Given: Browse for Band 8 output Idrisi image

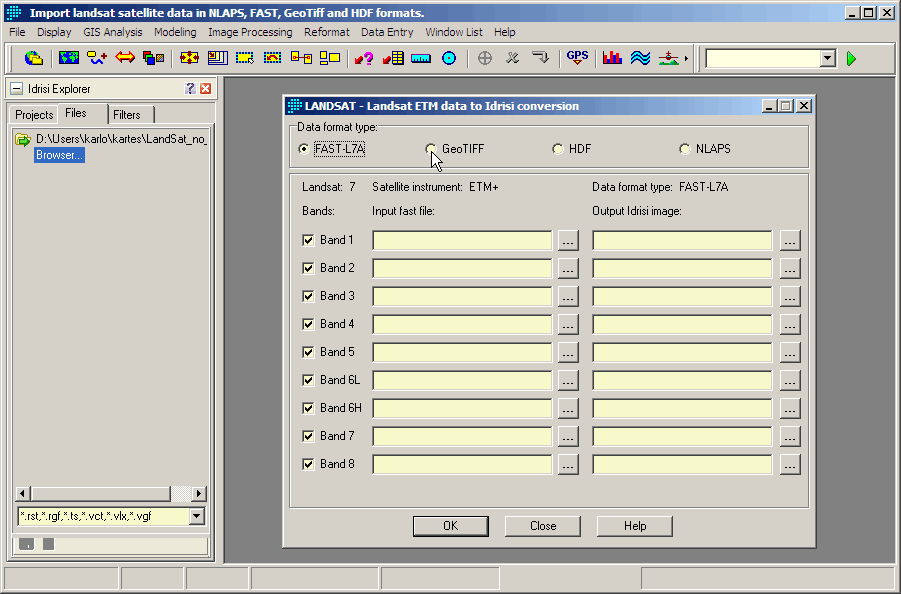Looking at the screenshot, I should pyautogui.click(x=790, y=465).
